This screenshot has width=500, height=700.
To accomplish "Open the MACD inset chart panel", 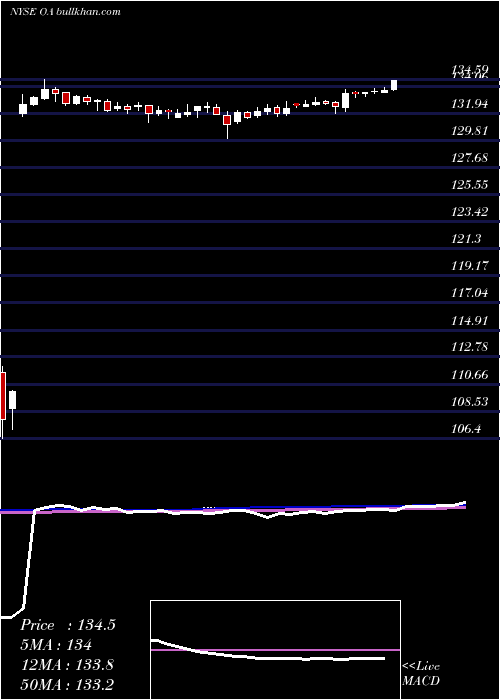I will 275,650.
